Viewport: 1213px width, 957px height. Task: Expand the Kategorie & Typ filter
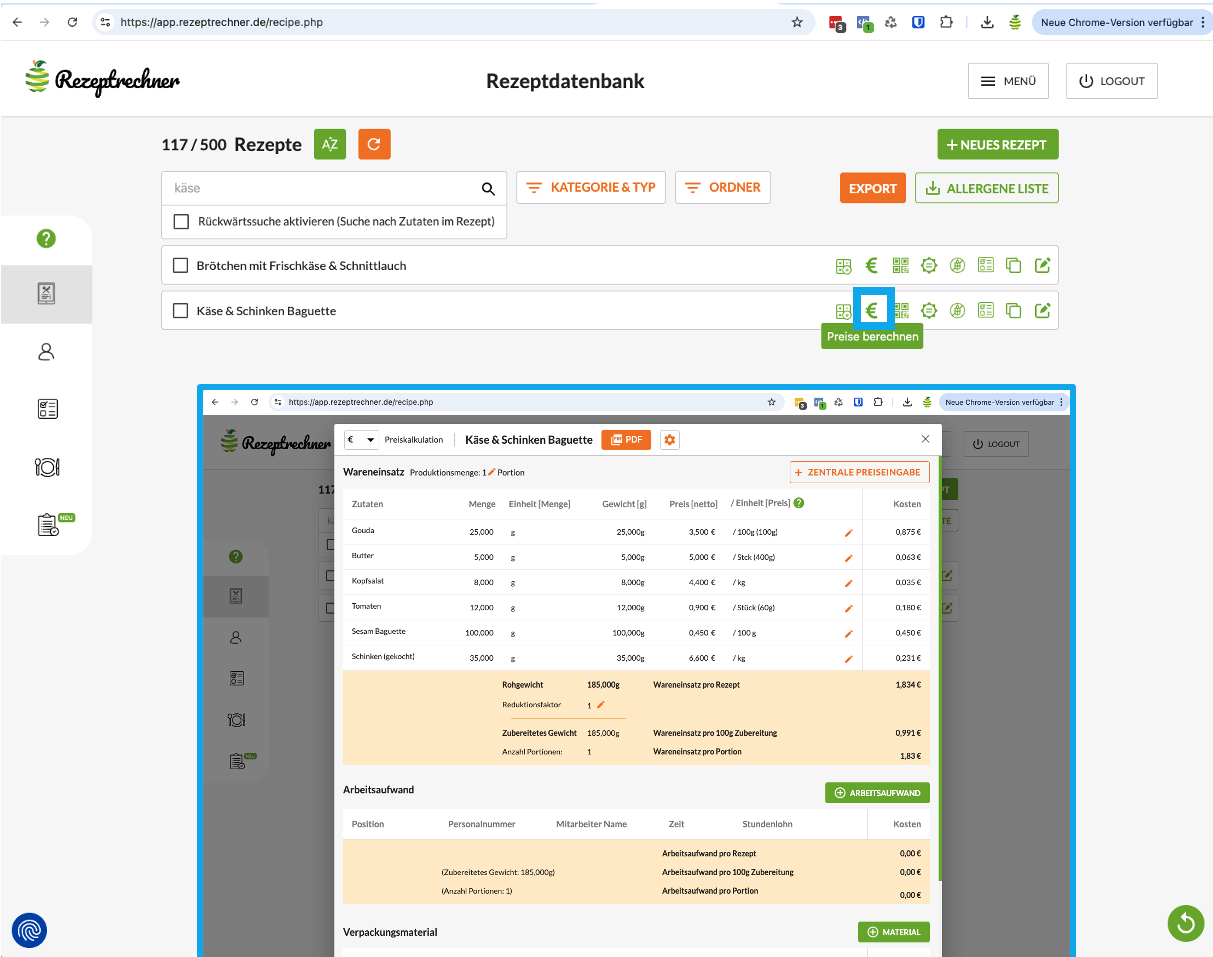[x=590, y=188]
